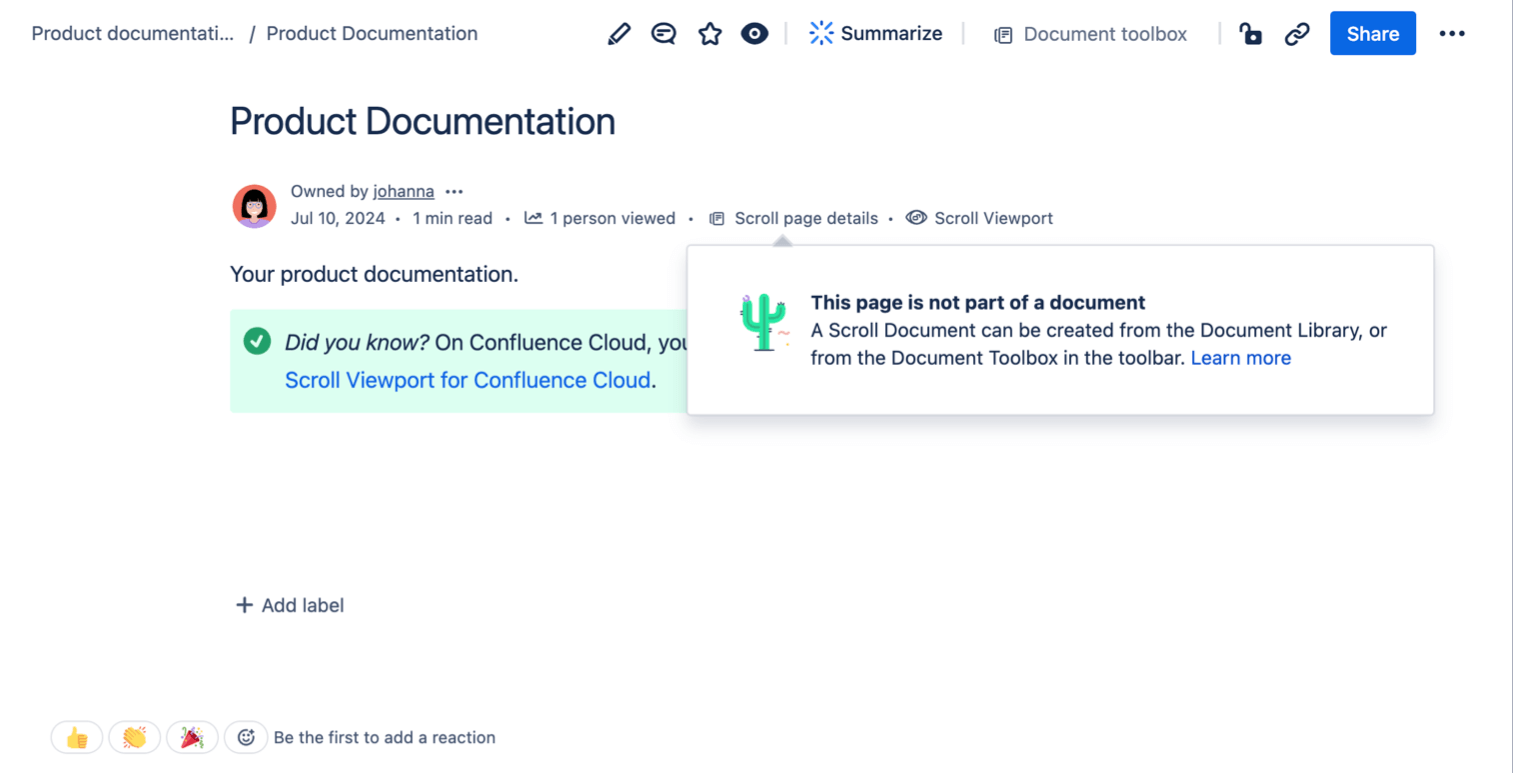Open the Document toolbox
This screenshot has height=773, width=1513.
coord(1090,34)
